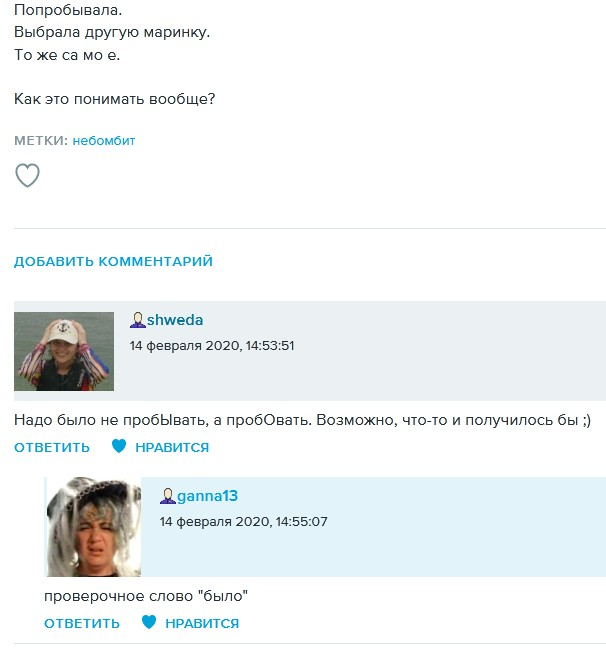The width and height of the screenshot is (606, 657).
Task: Click ОТВЕТИТЬ under shweda's comment
Action: tap(52, 447)
